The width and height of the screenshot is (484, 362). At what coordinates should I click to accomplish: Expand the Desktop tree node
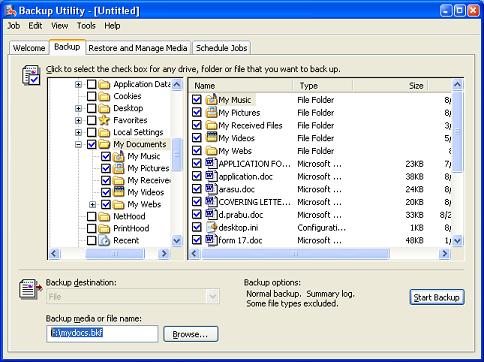[x=78, y=108]
